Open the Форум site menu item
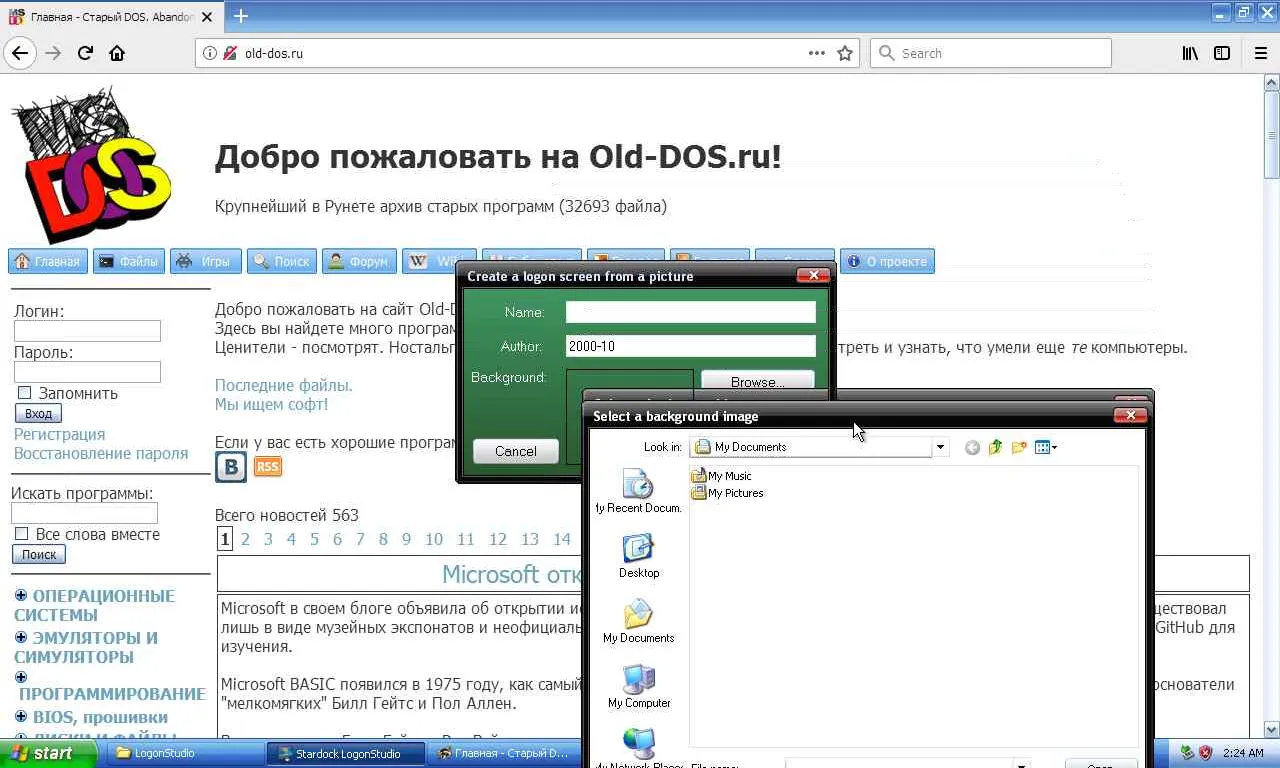Viewport: 1280px width, 768px height. [x=359, y=261]
